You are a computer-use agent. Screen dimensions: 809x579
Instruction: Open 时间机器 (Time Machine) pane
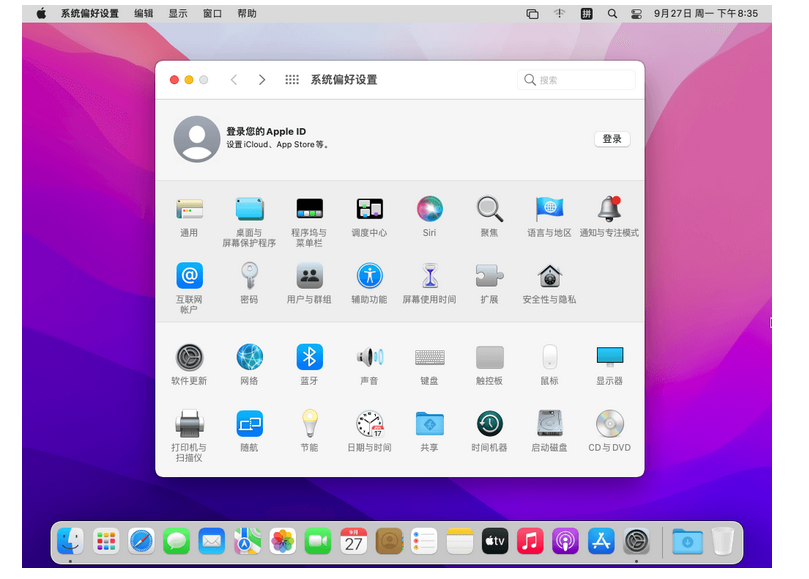(490, 424)
